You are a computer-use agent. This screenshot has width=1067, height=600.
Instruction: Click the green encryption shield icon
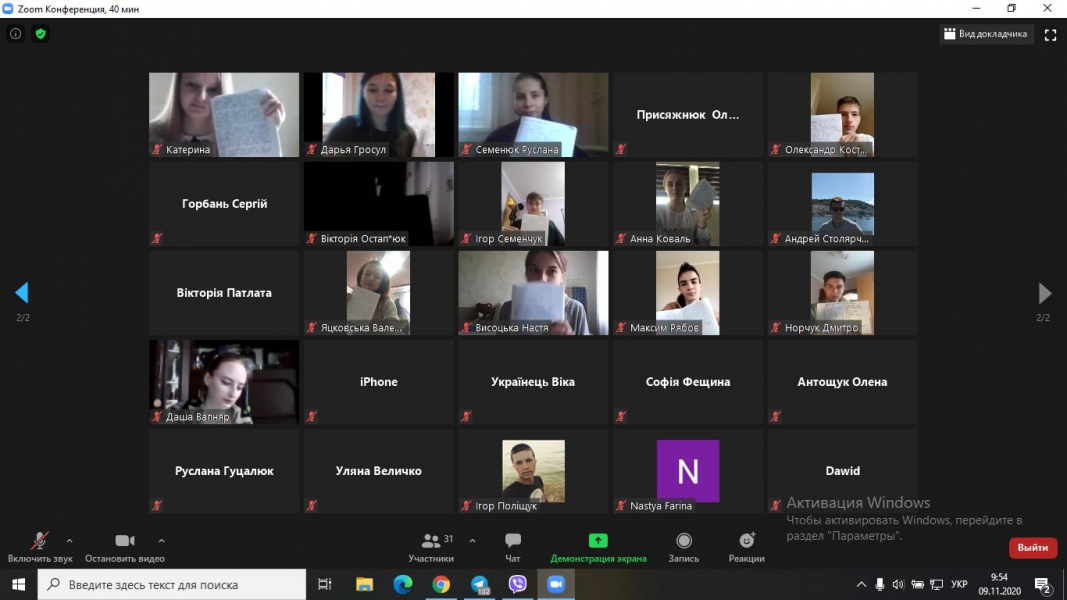point(41,34)
